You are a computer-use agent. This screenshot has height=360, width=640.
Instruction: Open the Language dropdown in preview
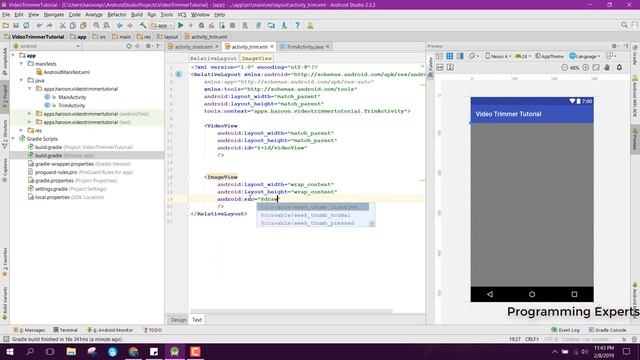tap(585, 56)
